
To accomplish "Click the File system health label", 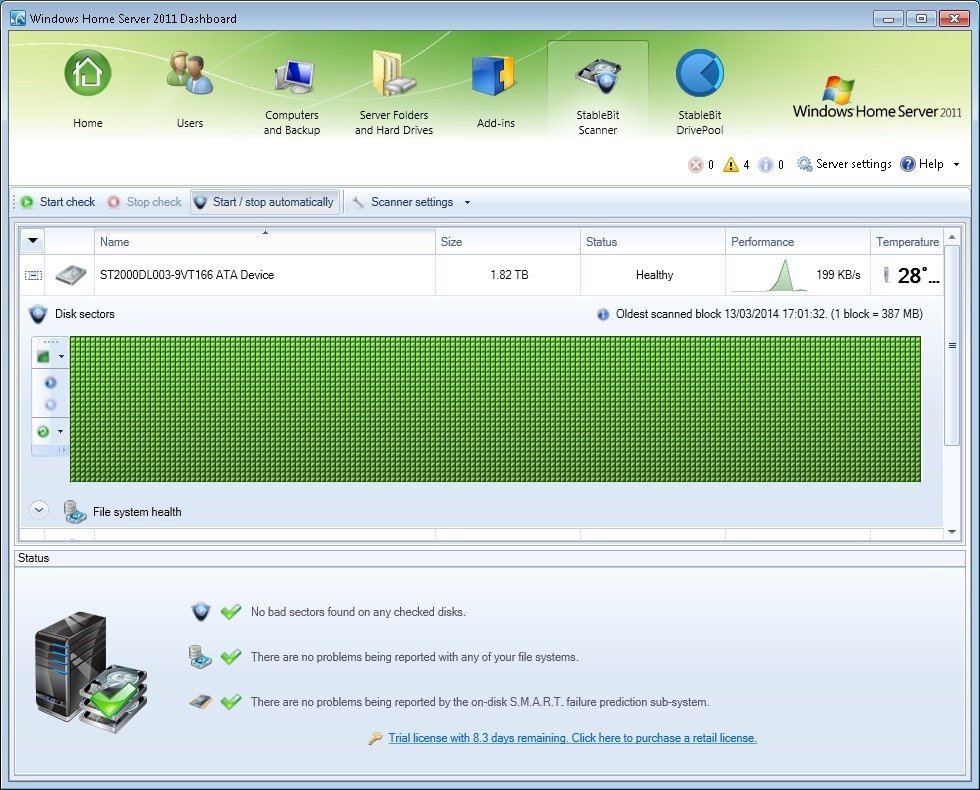I will 137,512.
